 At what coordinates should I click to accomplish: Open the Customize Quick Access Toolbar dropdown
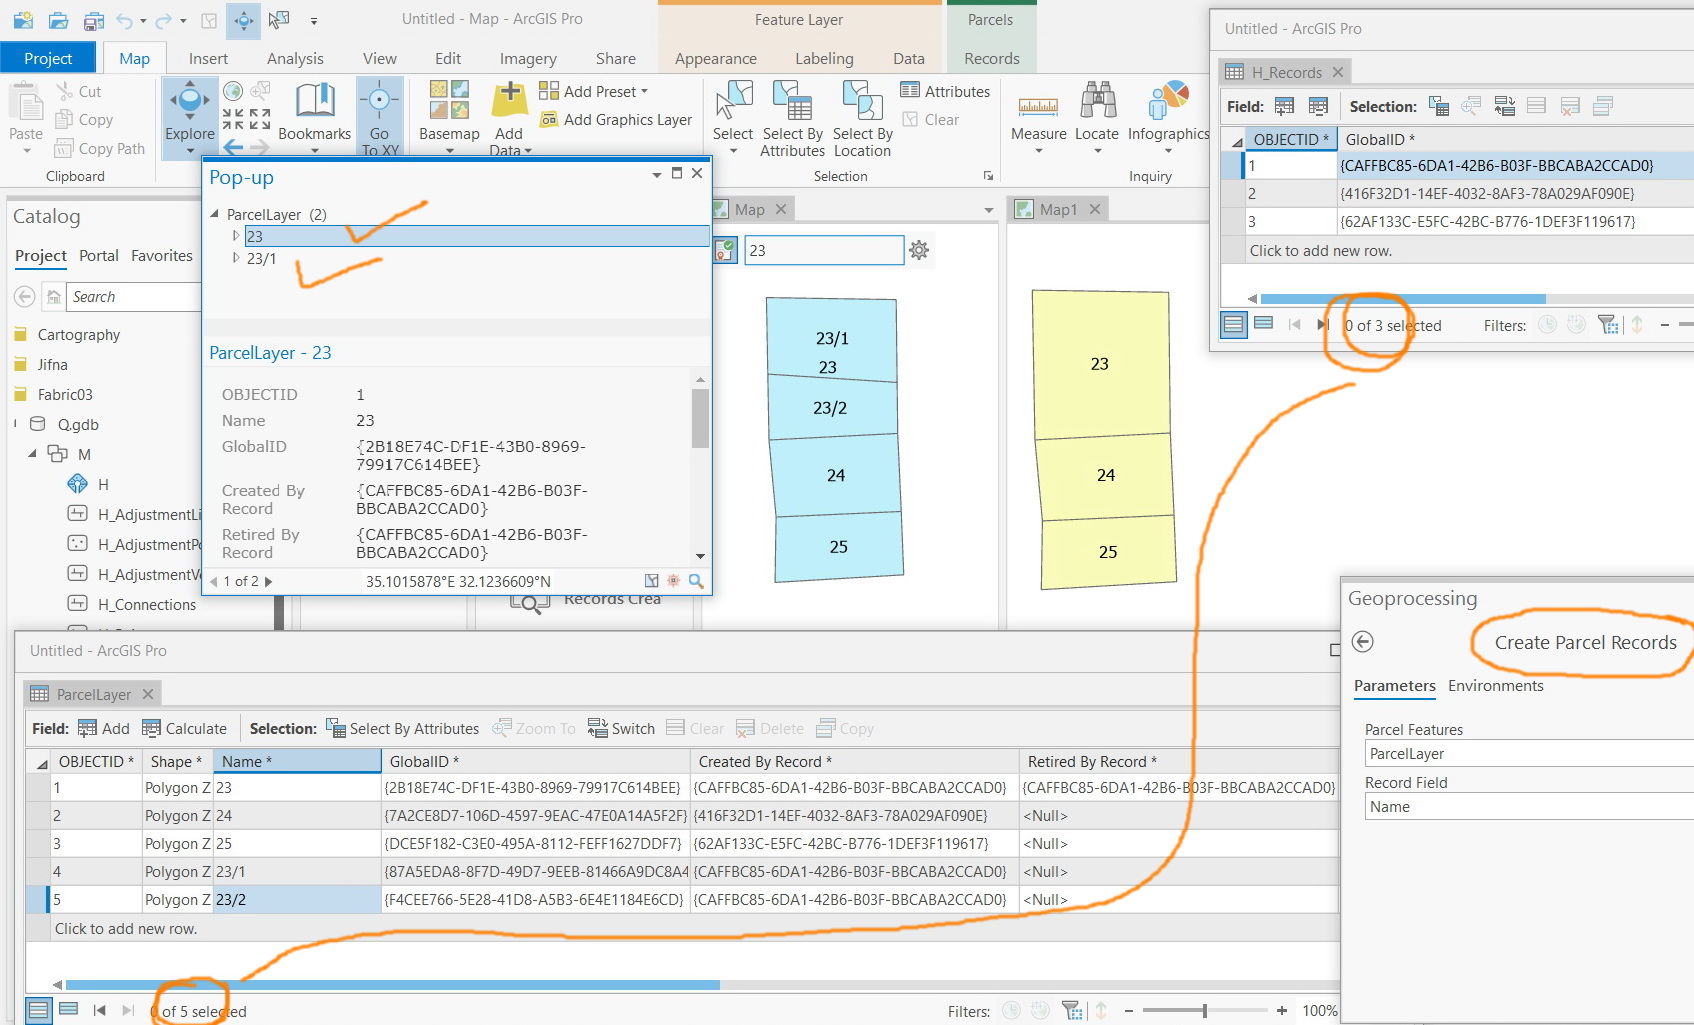pos(314,20)
